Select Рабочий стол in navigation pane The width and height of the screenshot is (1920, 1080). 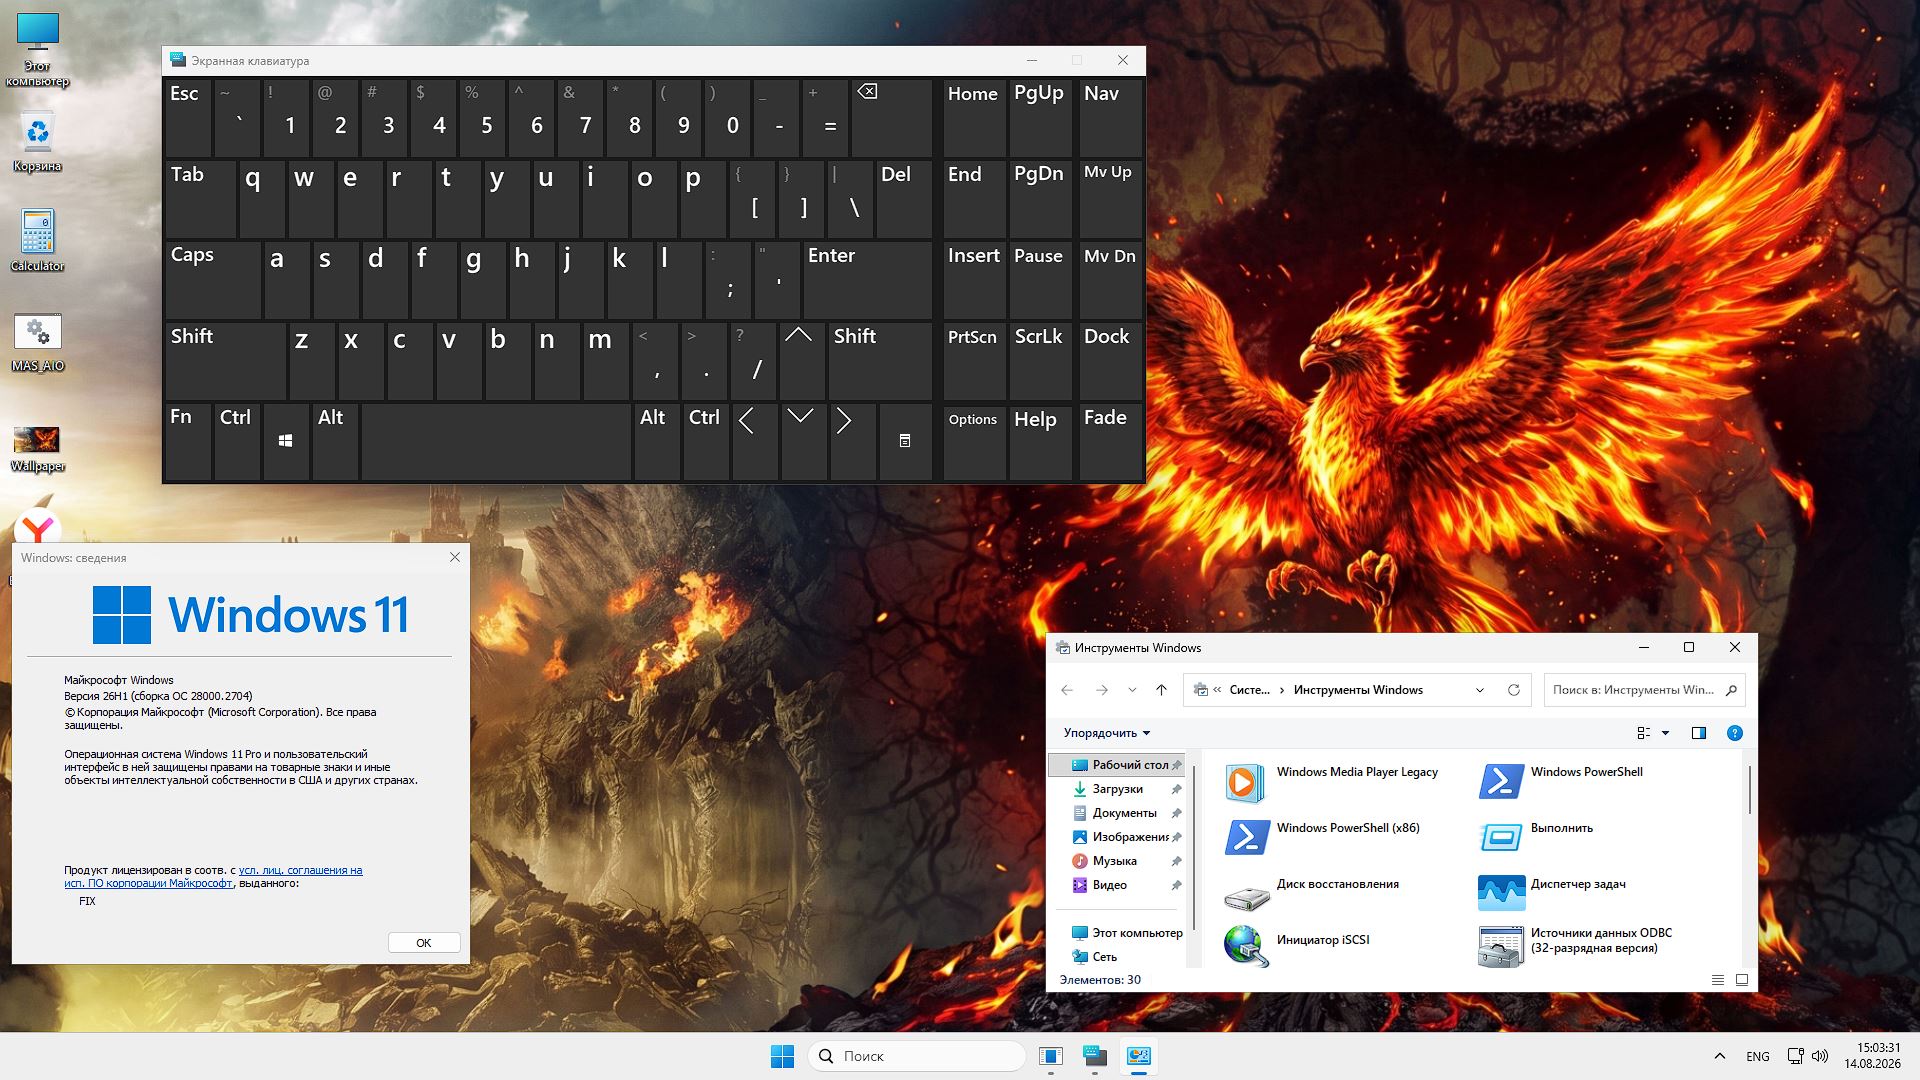pyautogui.click(x=1118, y=765)
